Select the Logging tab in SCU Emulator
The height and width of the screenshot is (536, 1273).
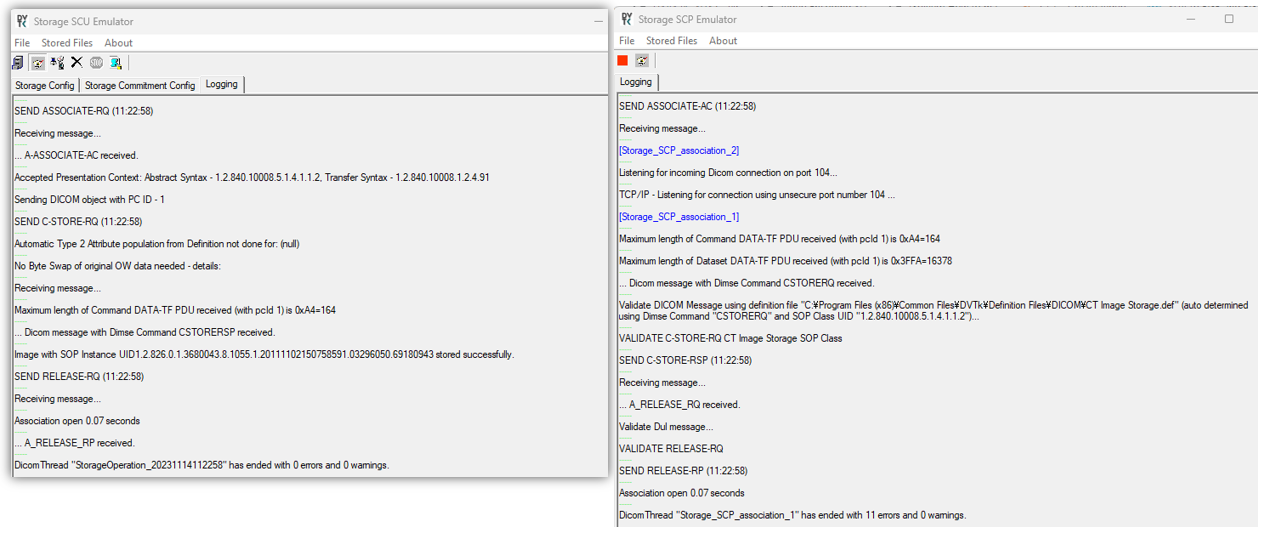[222, 85]
